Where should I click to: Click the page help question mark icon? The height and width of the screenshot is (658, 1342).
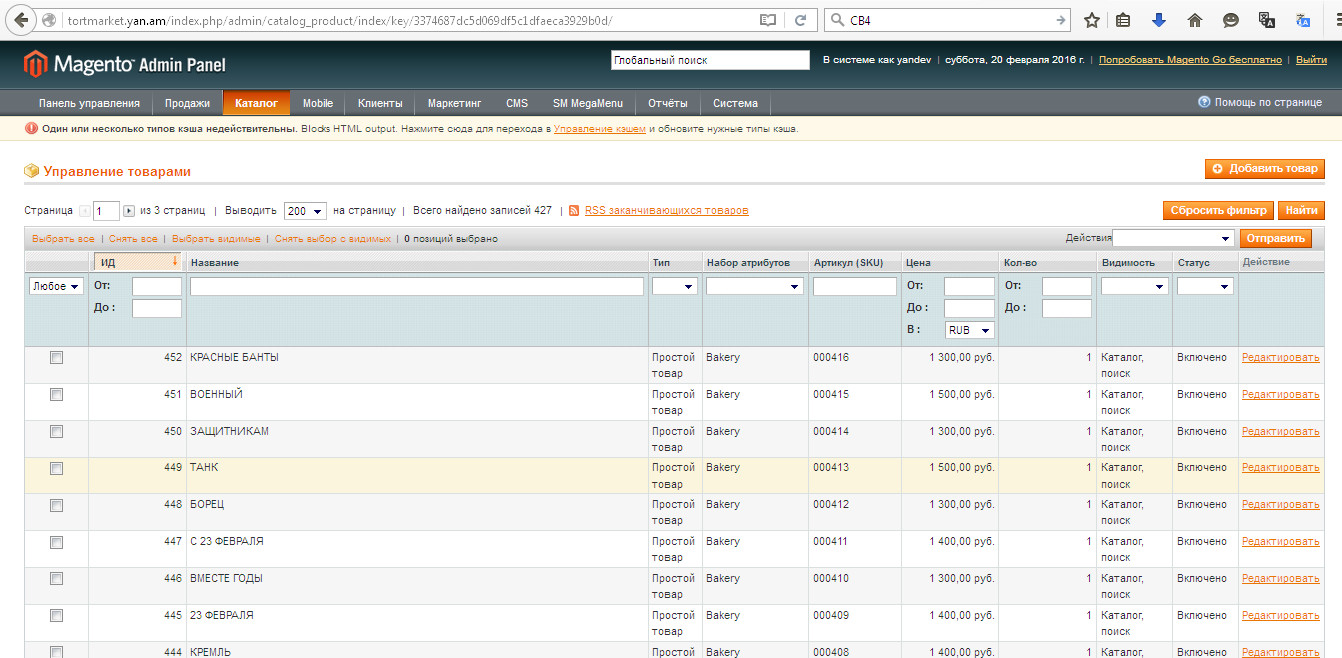1204,102
